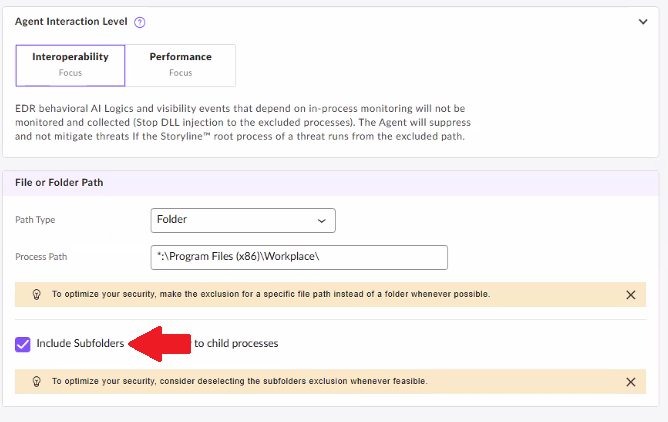
Task: Uncheck the Include Subfolders checkbox
Action: (23, 344)
